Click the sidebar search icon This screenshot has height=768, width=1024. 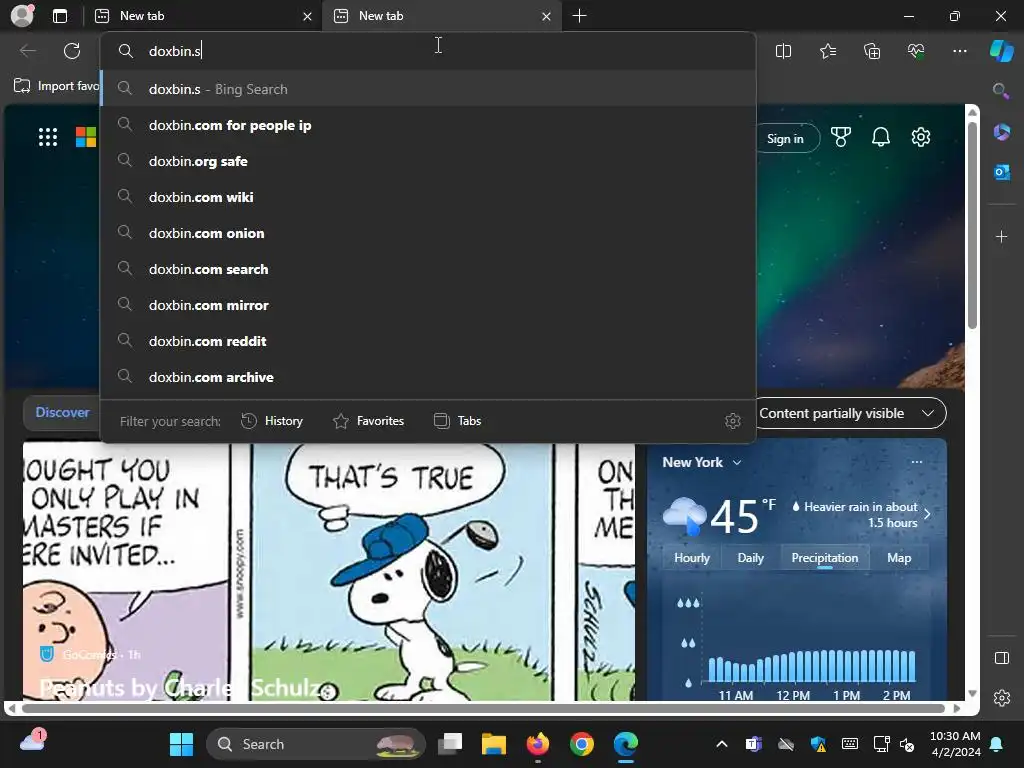(x=1001, y=91)
